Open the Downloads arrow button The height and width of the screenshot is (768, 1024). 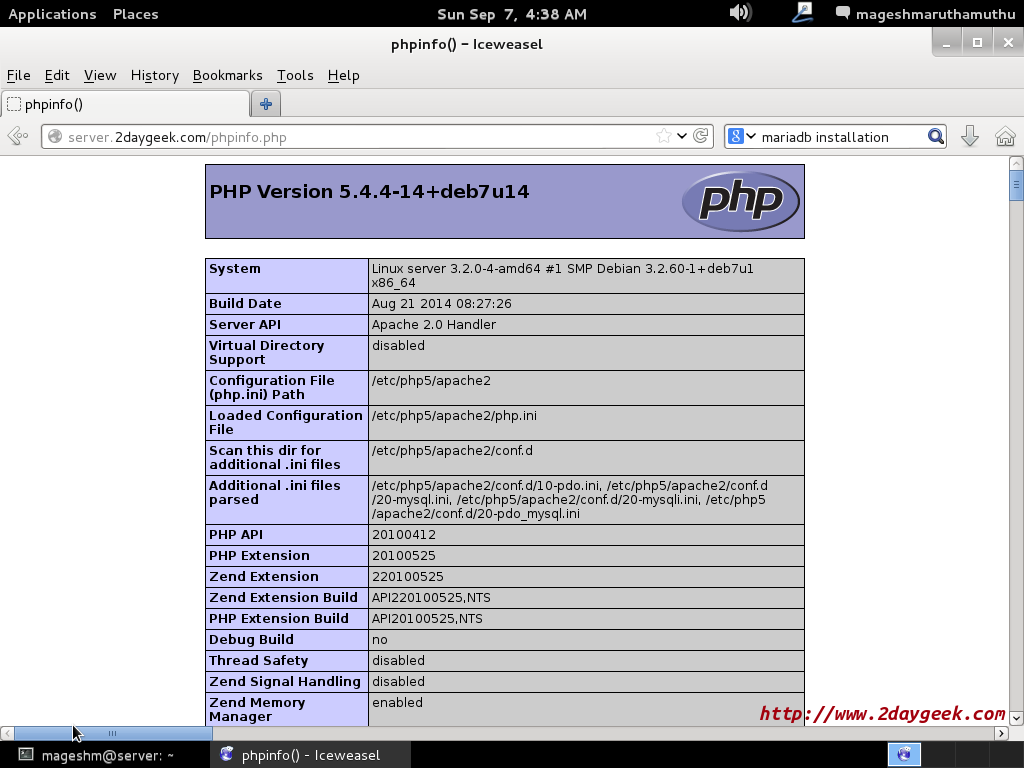(x=969, y=137)
